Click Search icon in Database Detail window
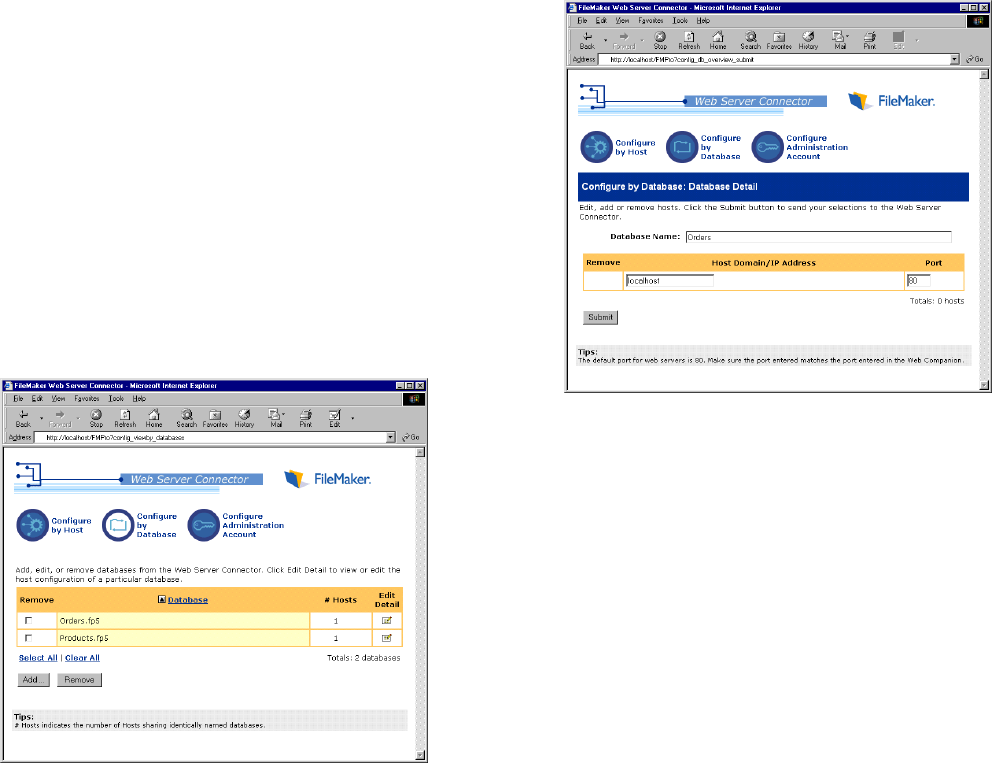This screenshot has width=992, height=763. (750, 40)
